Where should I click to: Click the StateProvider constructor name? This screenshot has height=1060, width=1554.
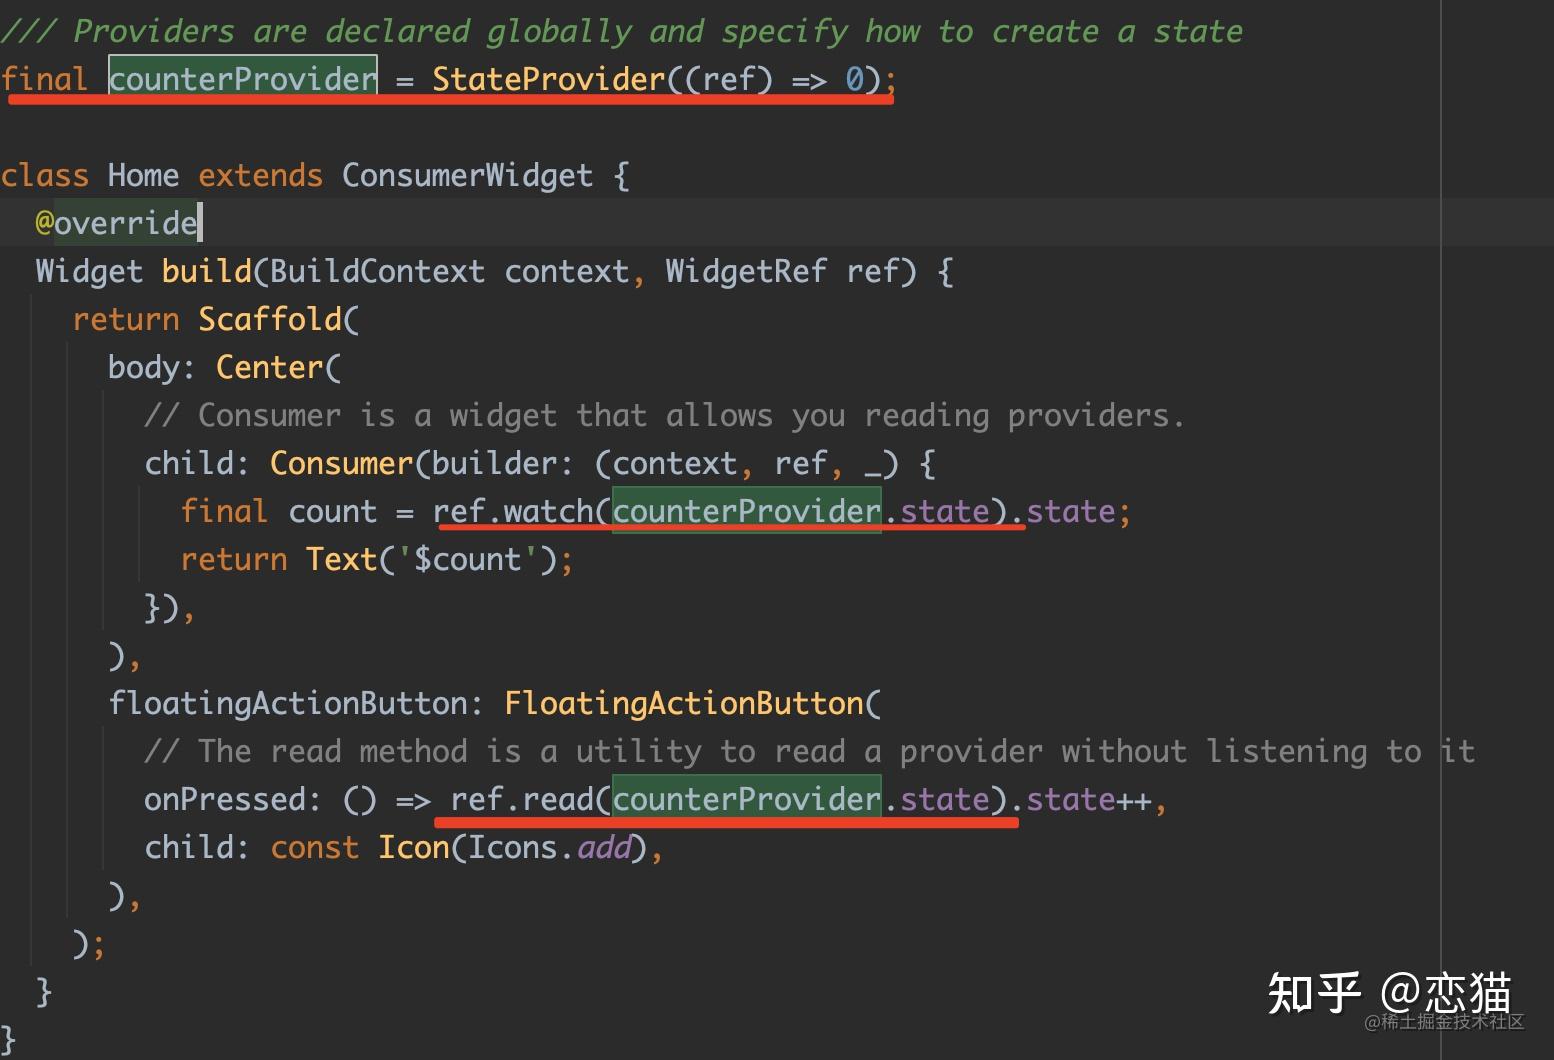(x=548, y=78)
